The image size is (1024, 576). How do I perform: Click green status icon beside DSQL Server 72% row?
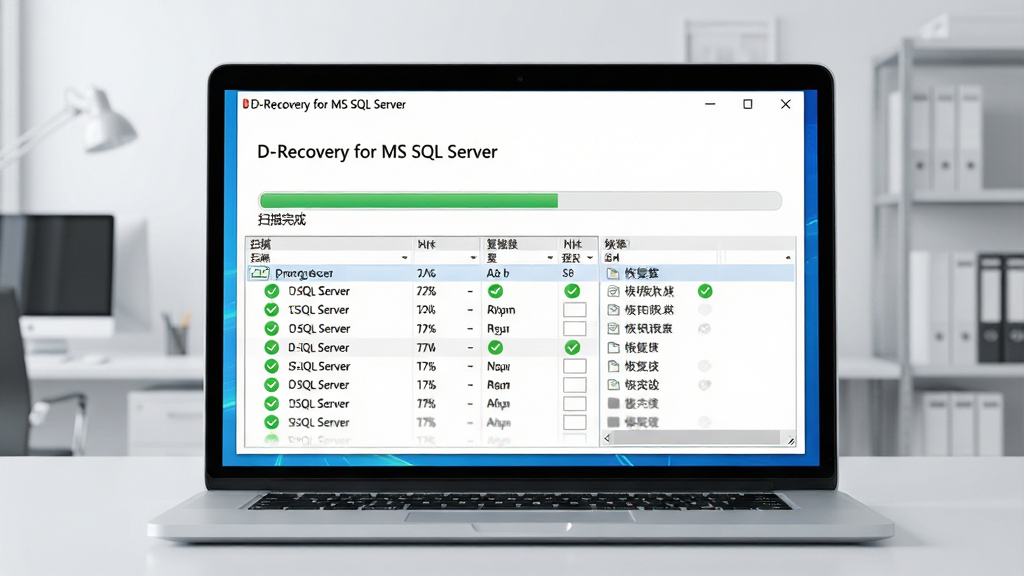coord(272,291)
